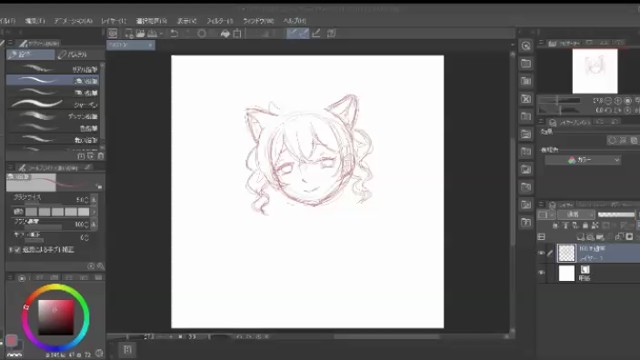The image size is (640, 360).
Task: Select the third pencil brush in list
Action: coord(52,92)
